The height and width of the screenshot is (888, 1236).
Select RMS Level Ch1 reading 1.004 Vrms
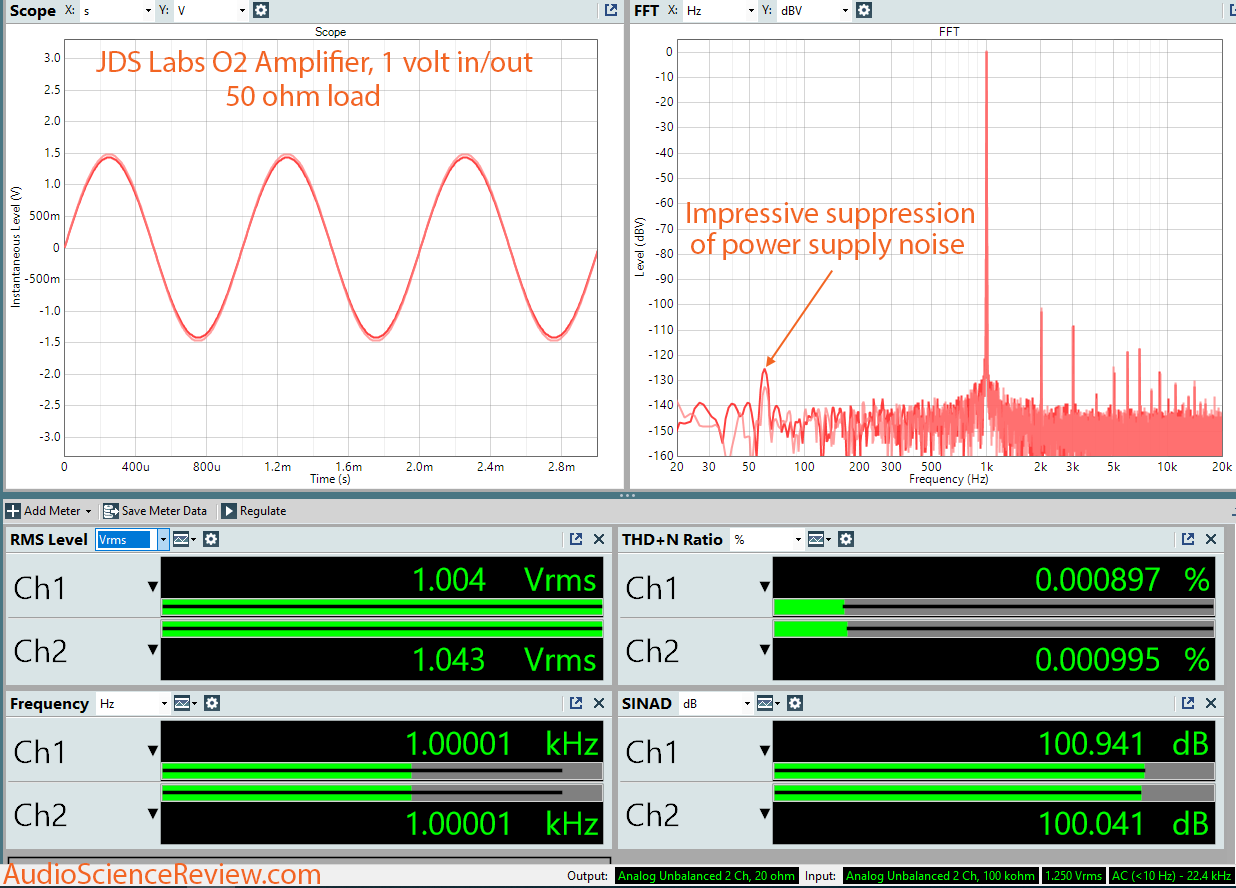(x=505, y=579)
